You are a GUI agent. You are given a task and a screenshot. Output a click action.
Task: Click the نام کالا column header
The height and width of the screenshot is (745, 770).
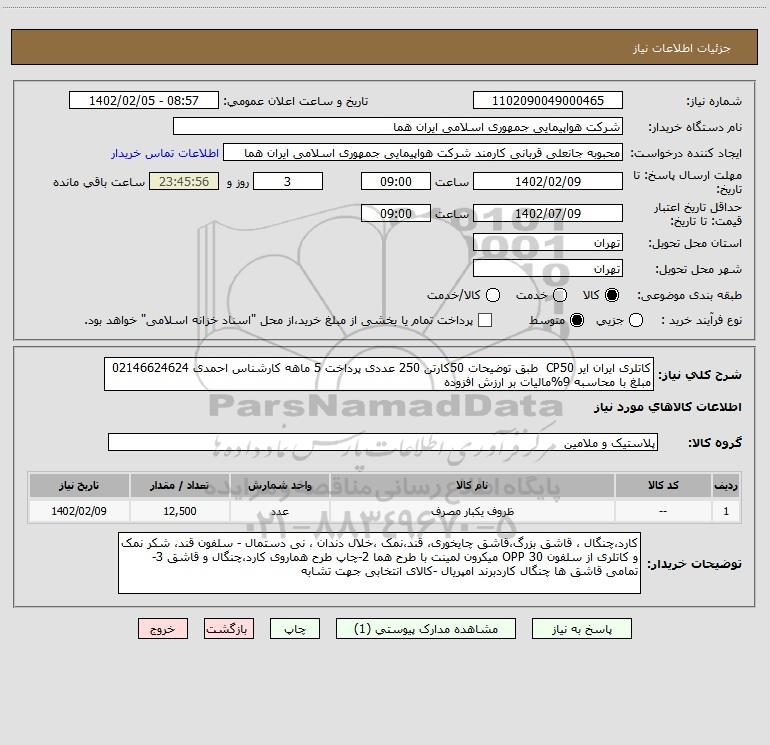click(472, 485)
